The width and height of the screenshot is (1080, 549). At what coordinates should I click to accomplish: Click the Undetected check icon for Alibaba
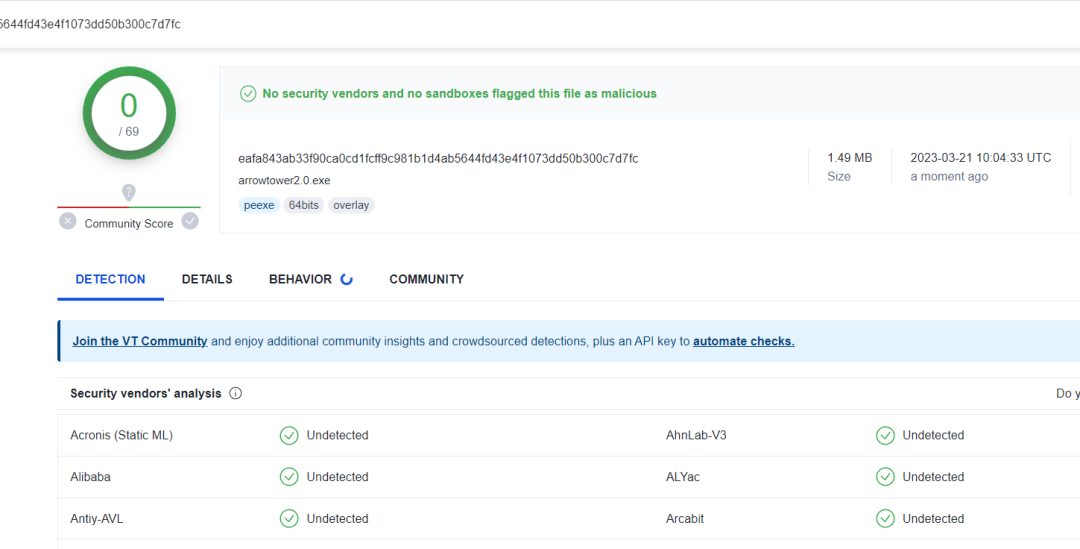pyautogui.click(x=289, y=477)
